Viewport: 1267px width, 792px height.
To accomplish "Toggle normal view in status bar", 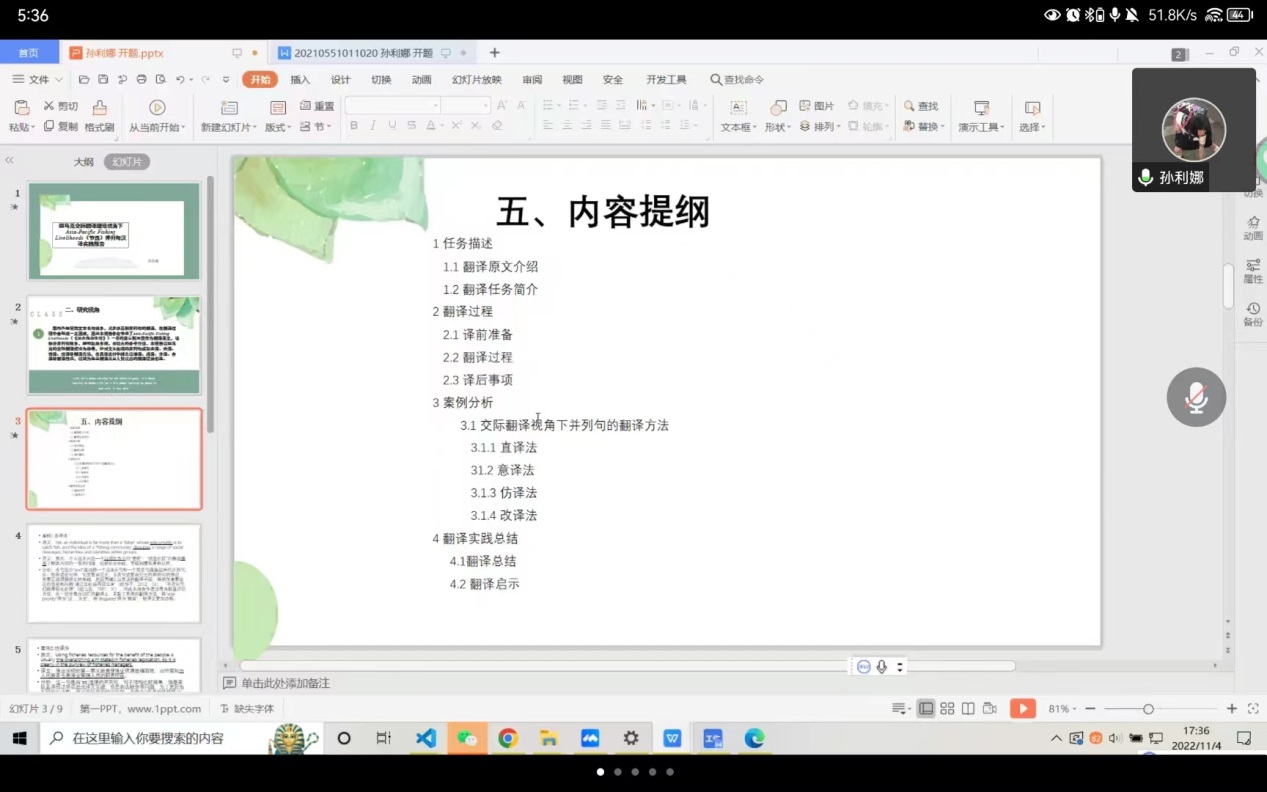I will pyautogui.click(x=926, y=709).
